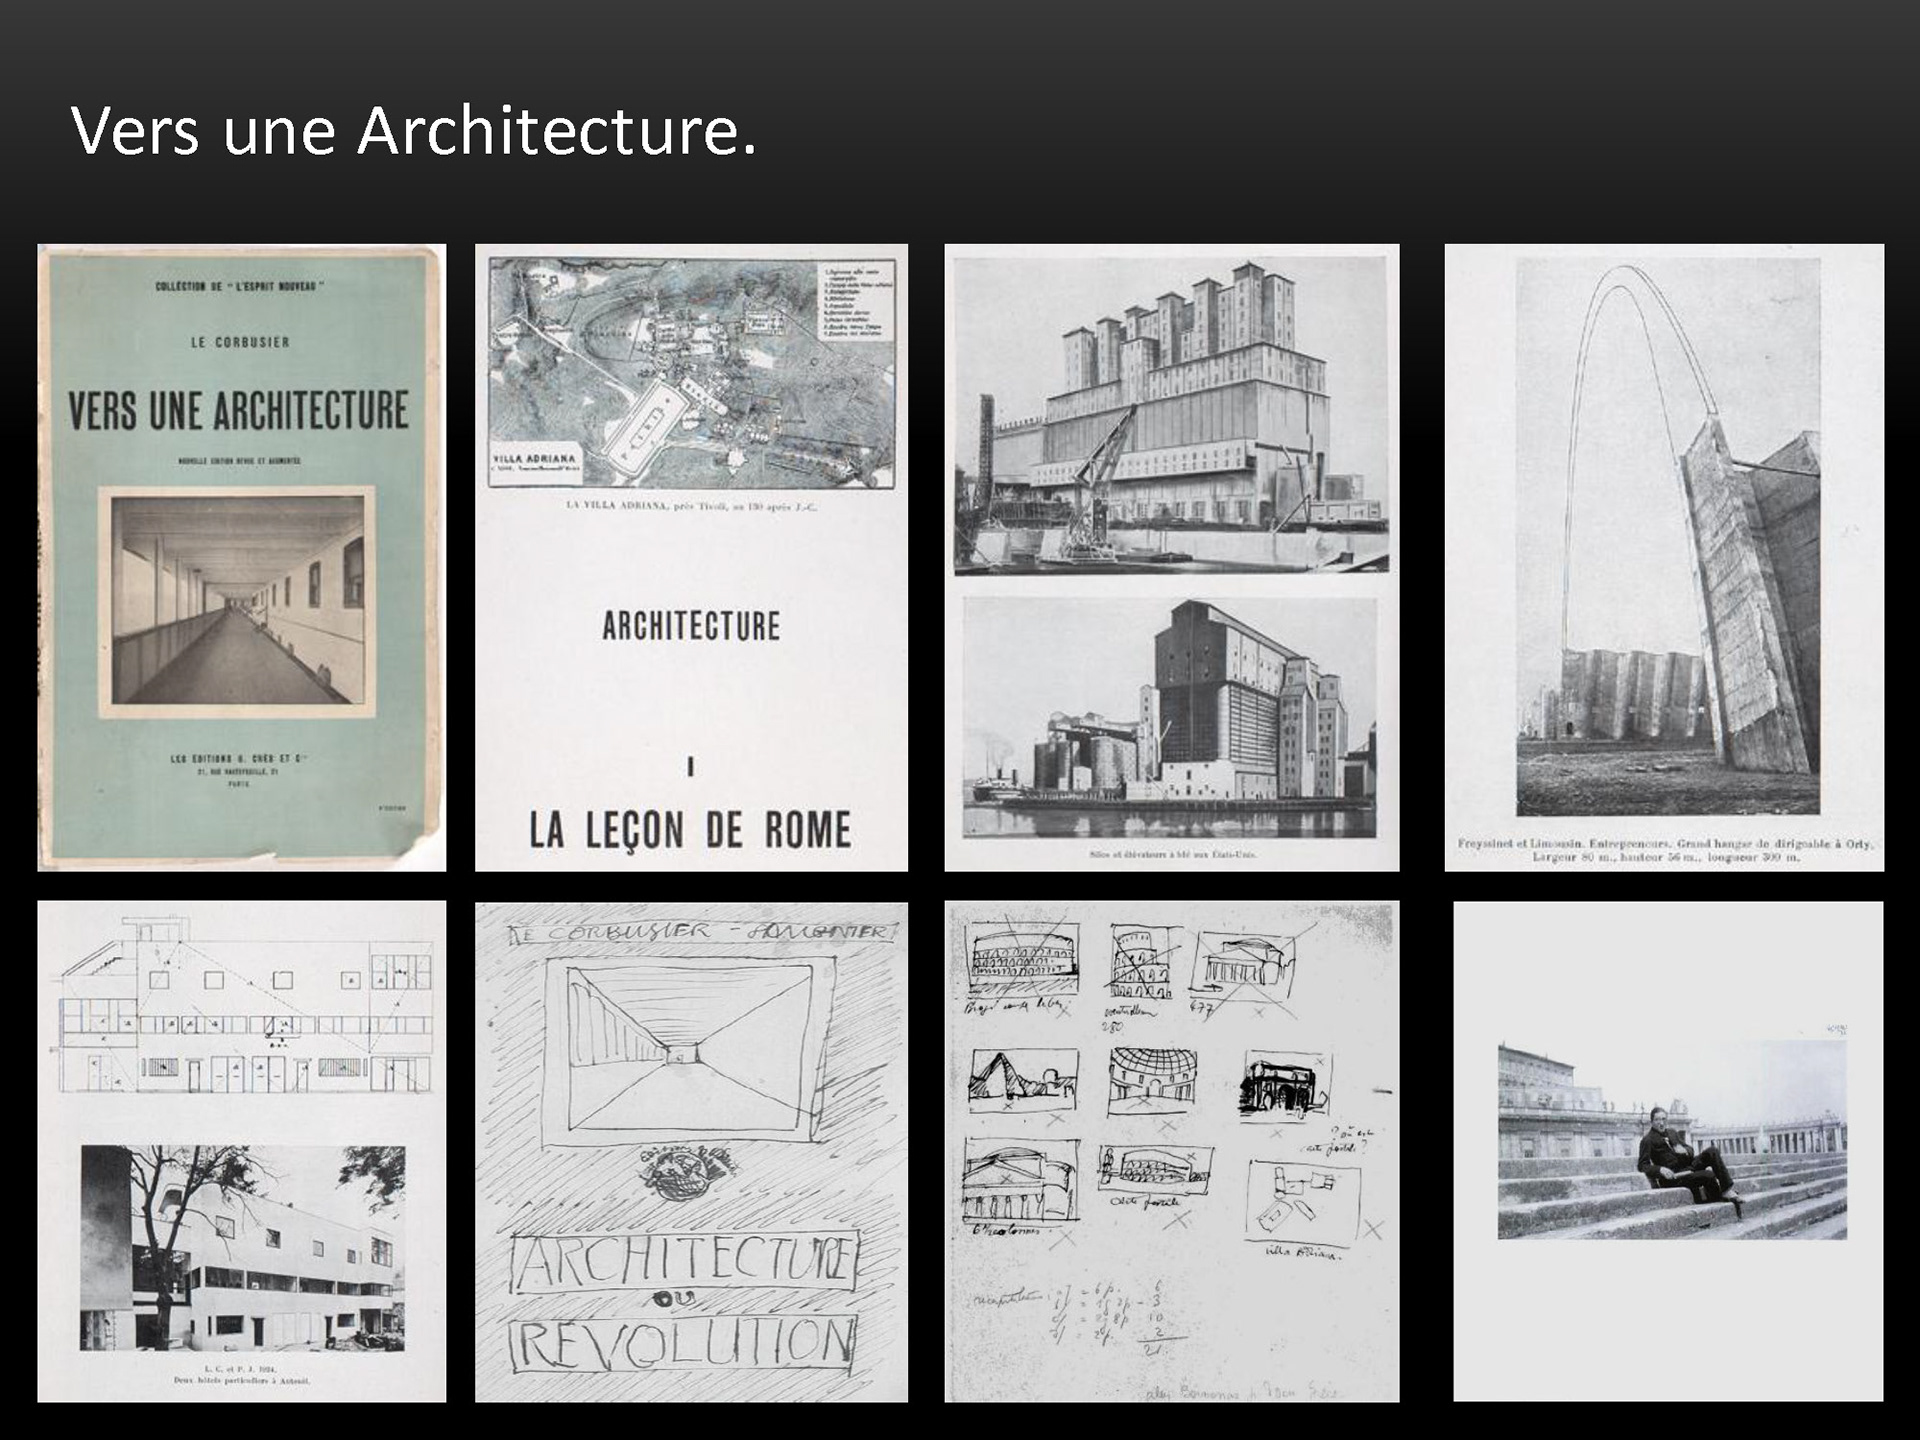Image resolution: width=1920 pixels, height=1440 pixels.
Task: Click the Orly dirigible hangar arch photo
Action: coord(1667,537)
